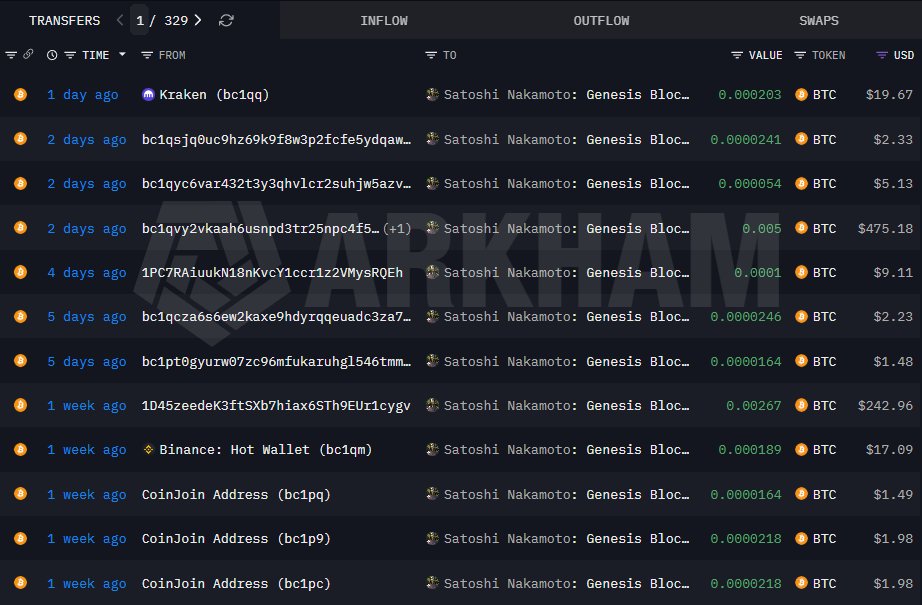Click the clock icon beside TIME
This screenshot has height=605, width=922.
coord(52,55)
